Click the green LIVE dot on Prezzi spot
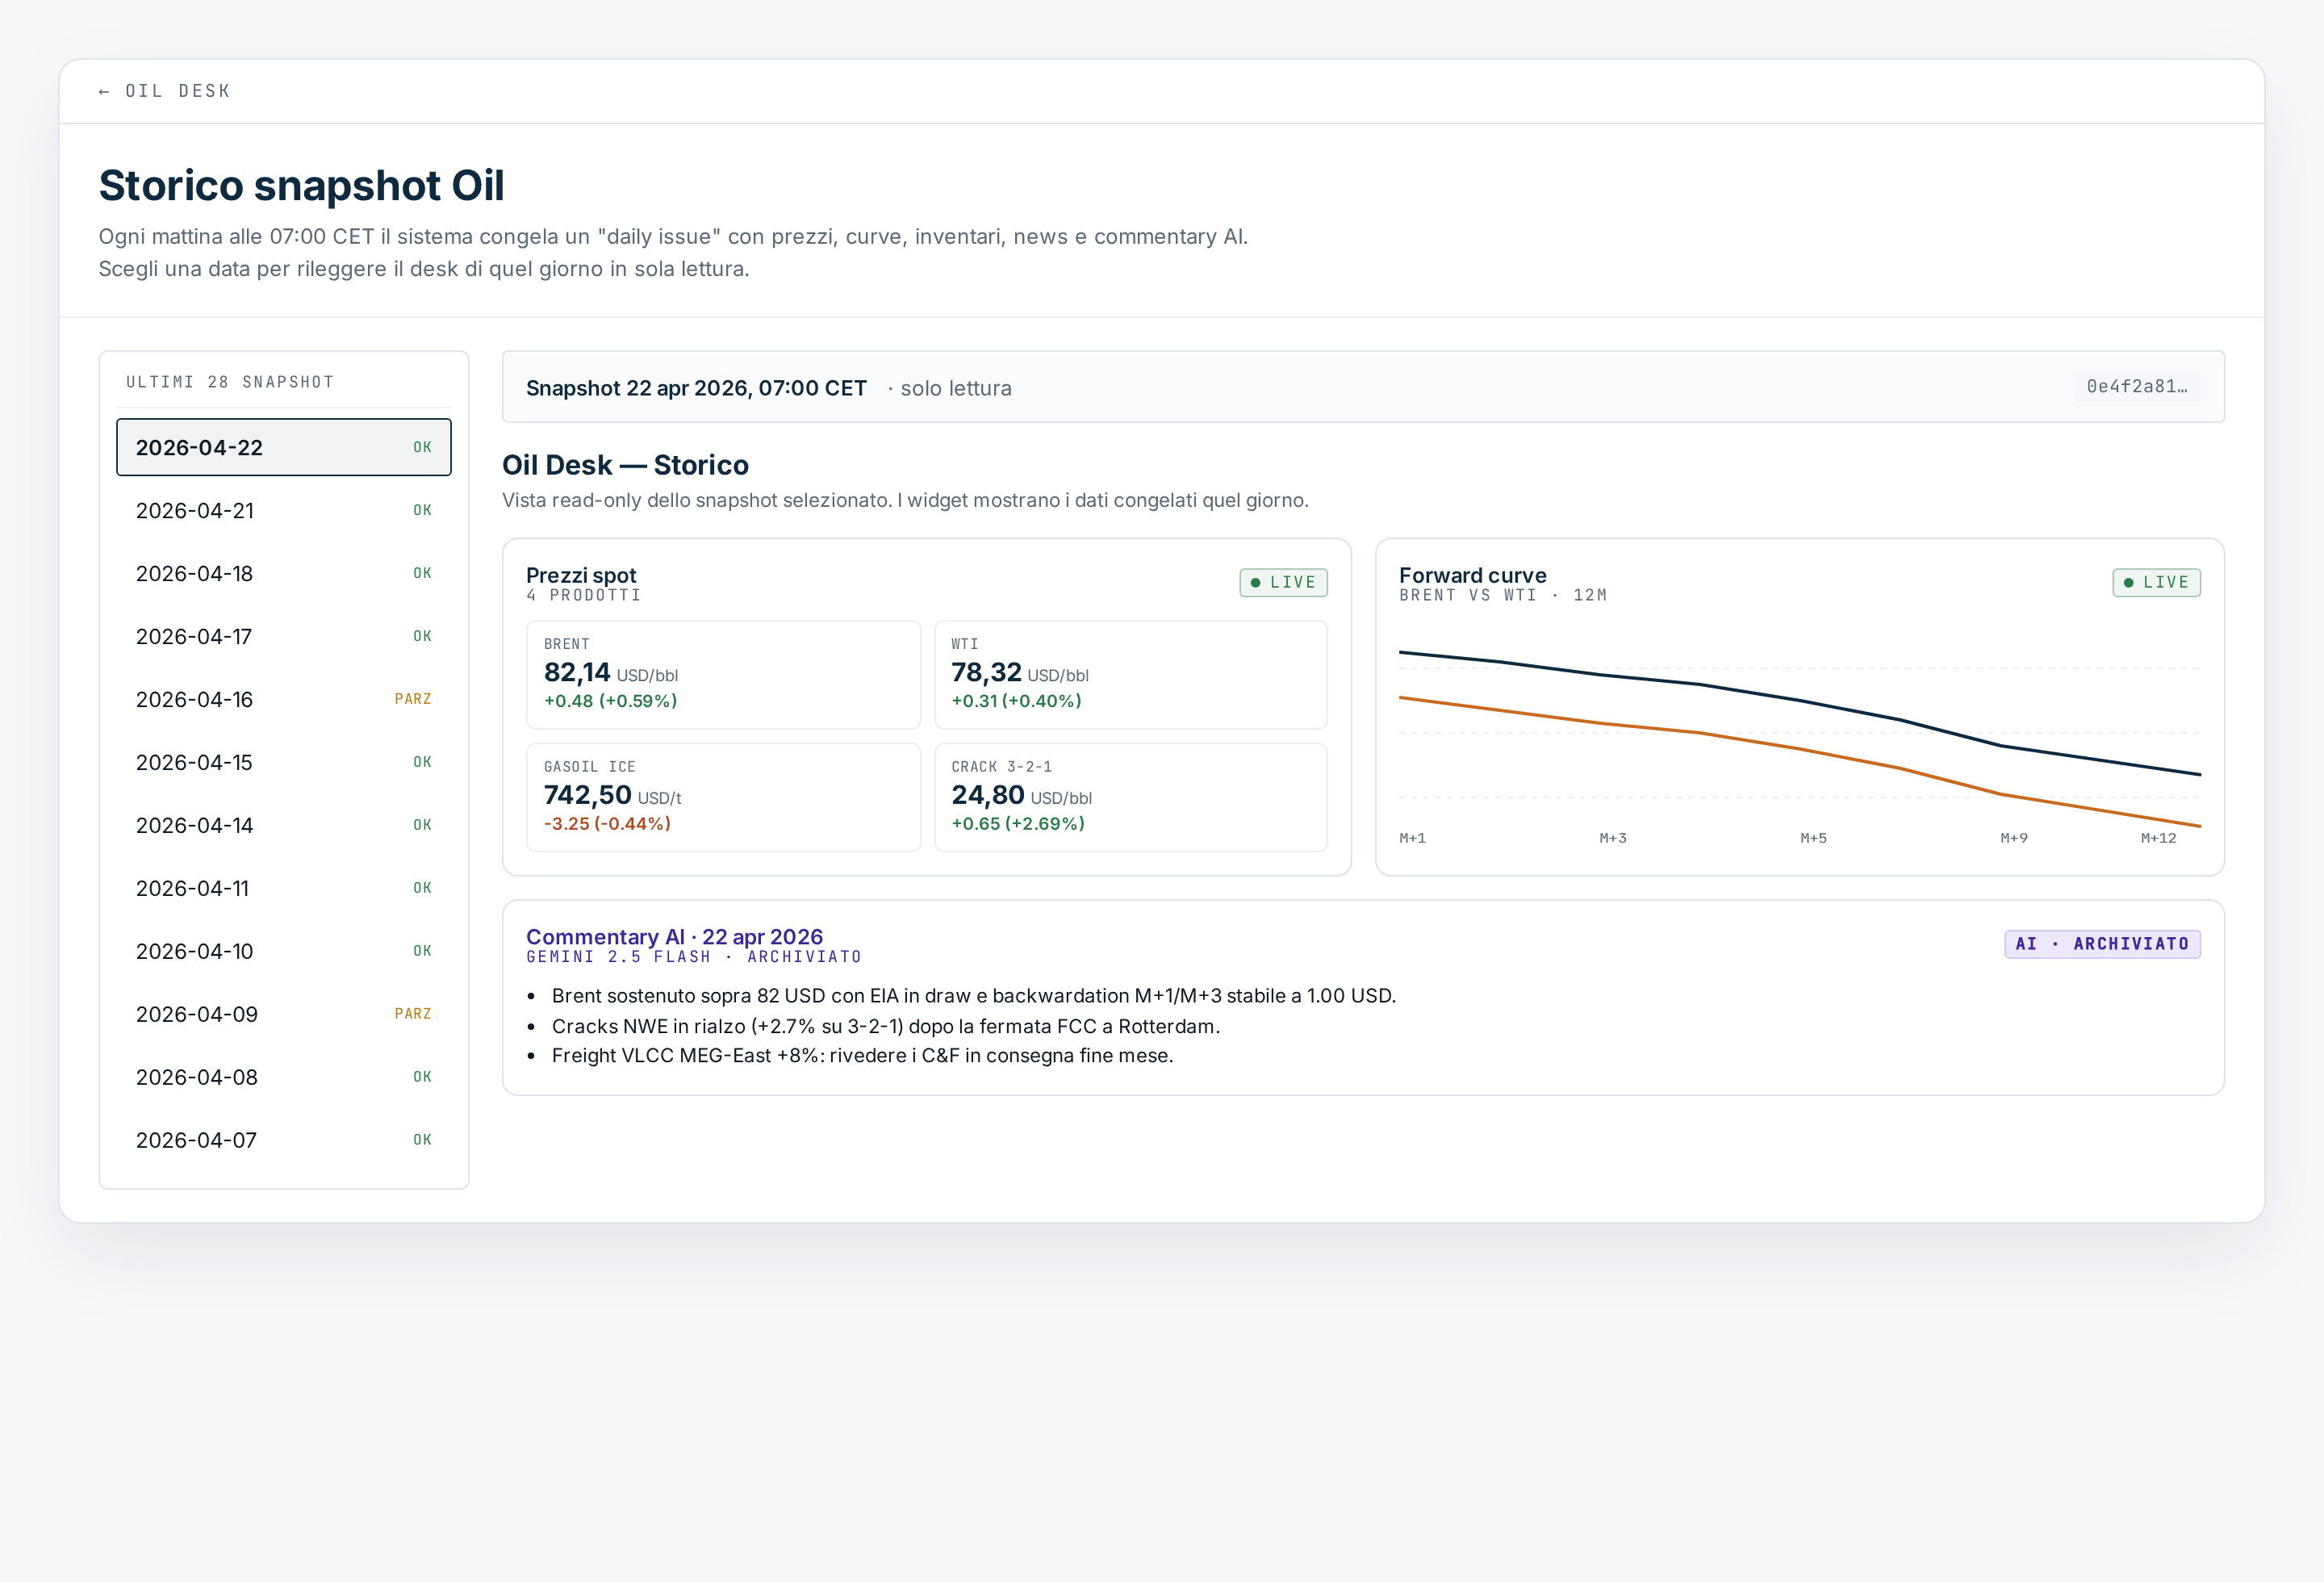 (x=1258, y=582)
